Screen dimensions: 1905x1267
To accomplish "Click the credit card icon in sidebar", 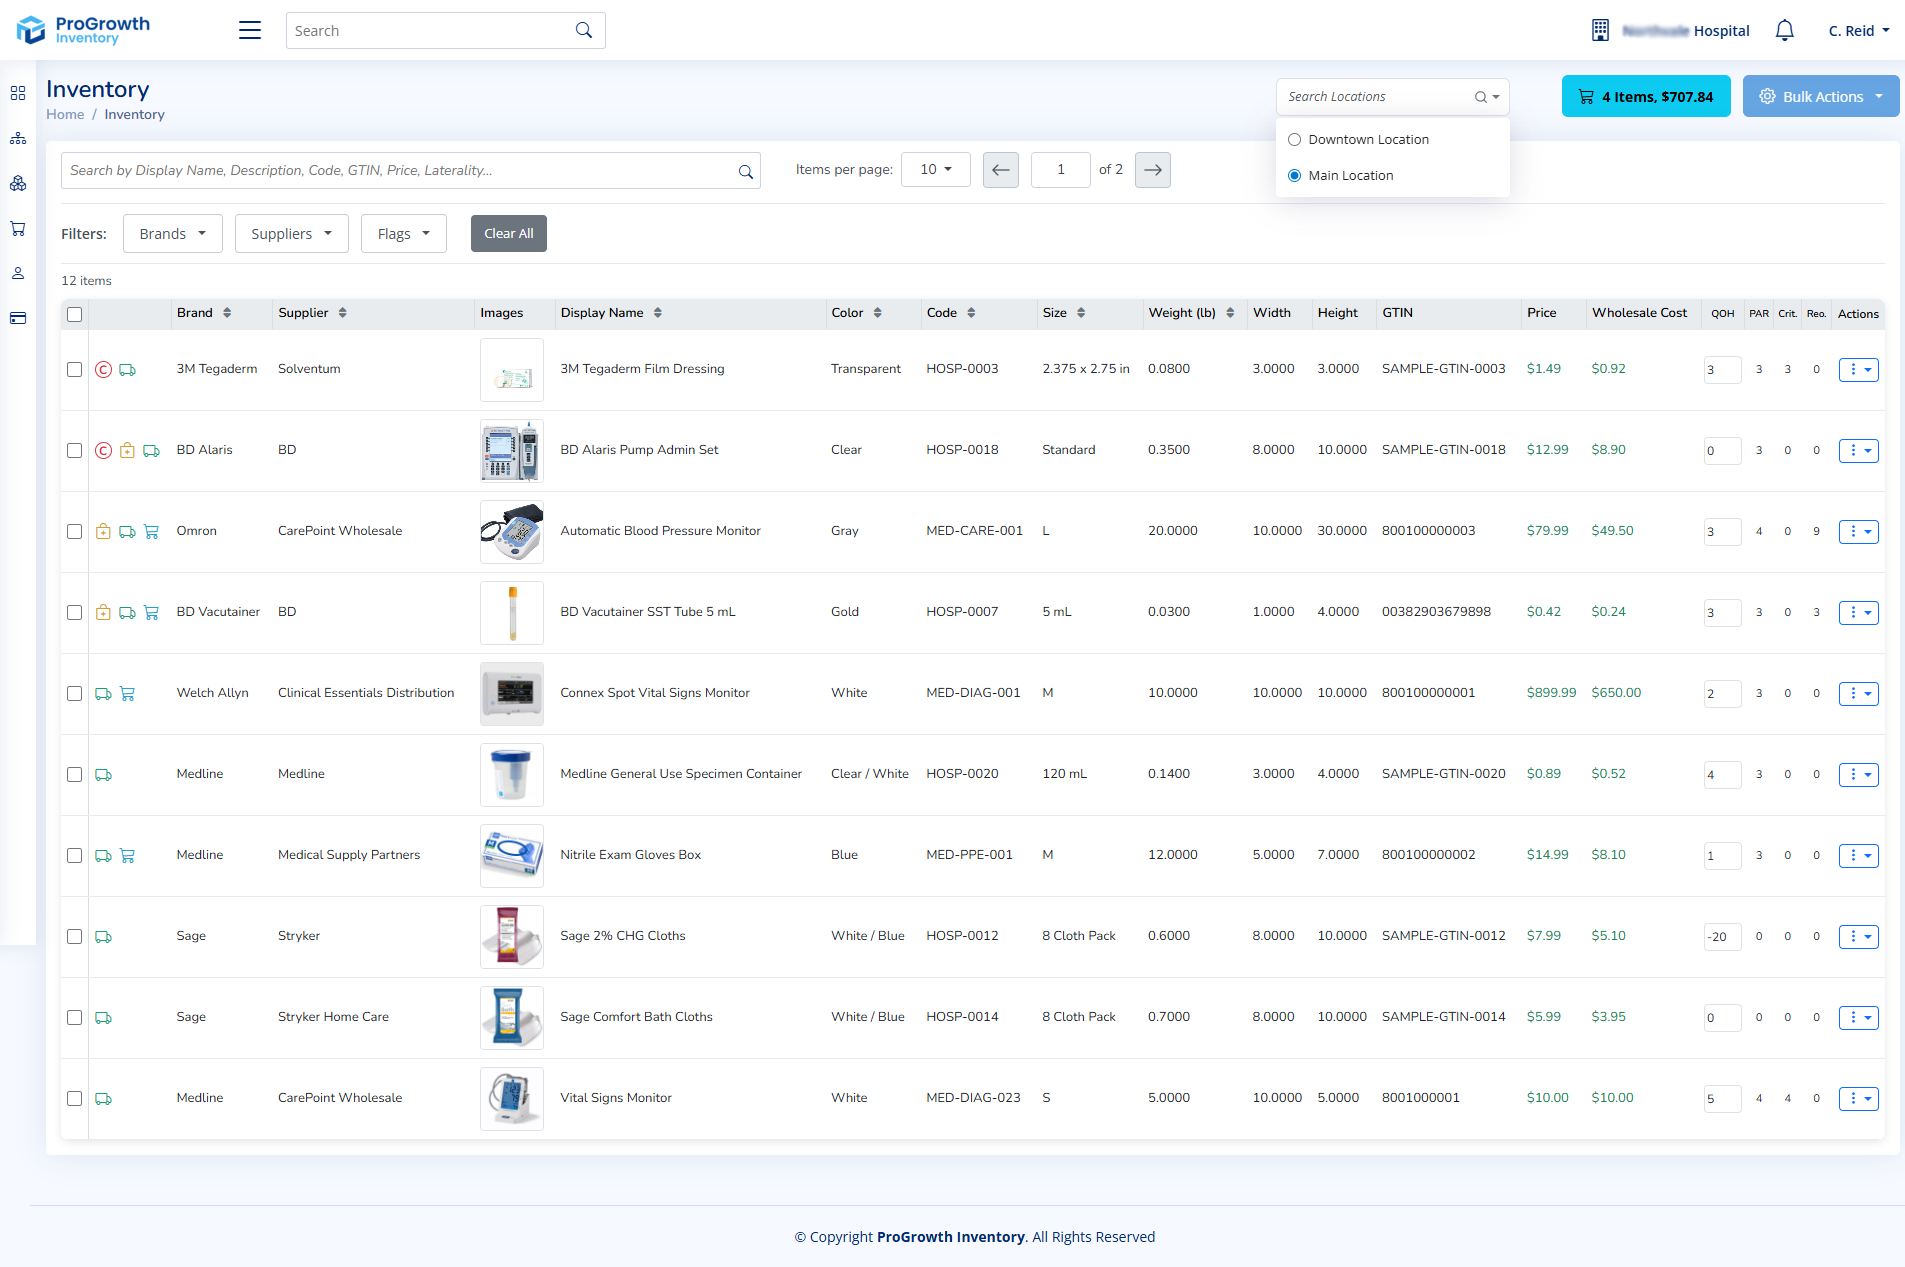I will pos(18,318).
